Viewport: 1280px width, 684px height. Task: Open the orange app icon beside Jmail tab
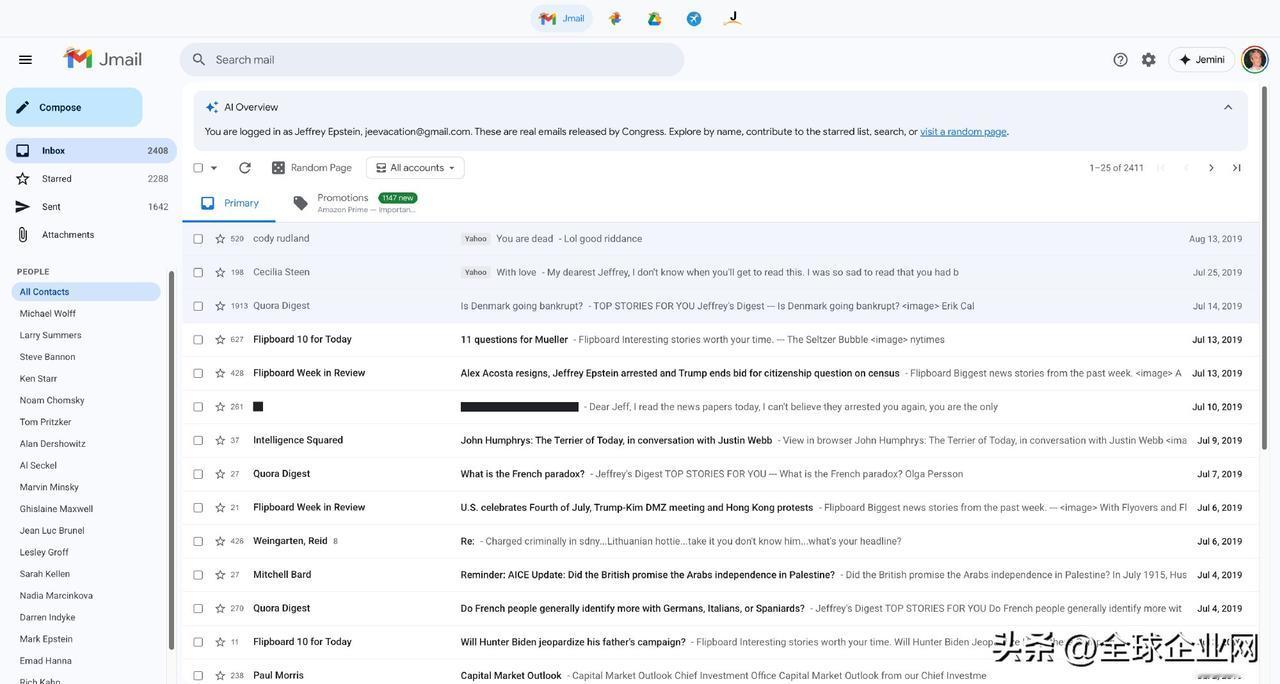(615, 18)
